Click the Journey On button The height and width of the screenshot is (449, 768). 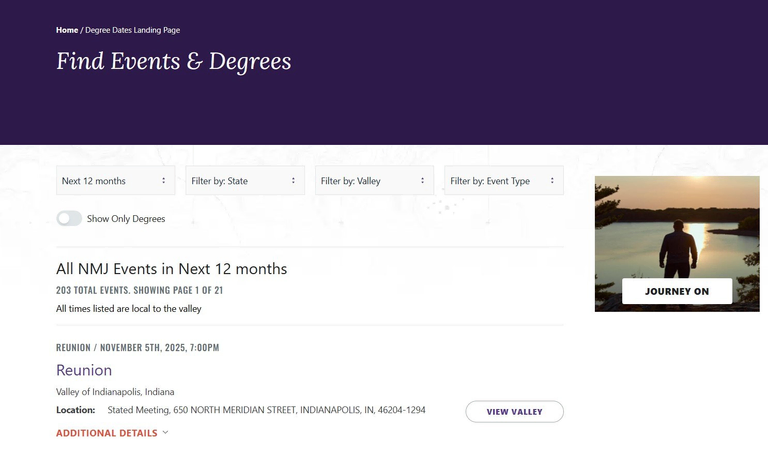point(677,291)
